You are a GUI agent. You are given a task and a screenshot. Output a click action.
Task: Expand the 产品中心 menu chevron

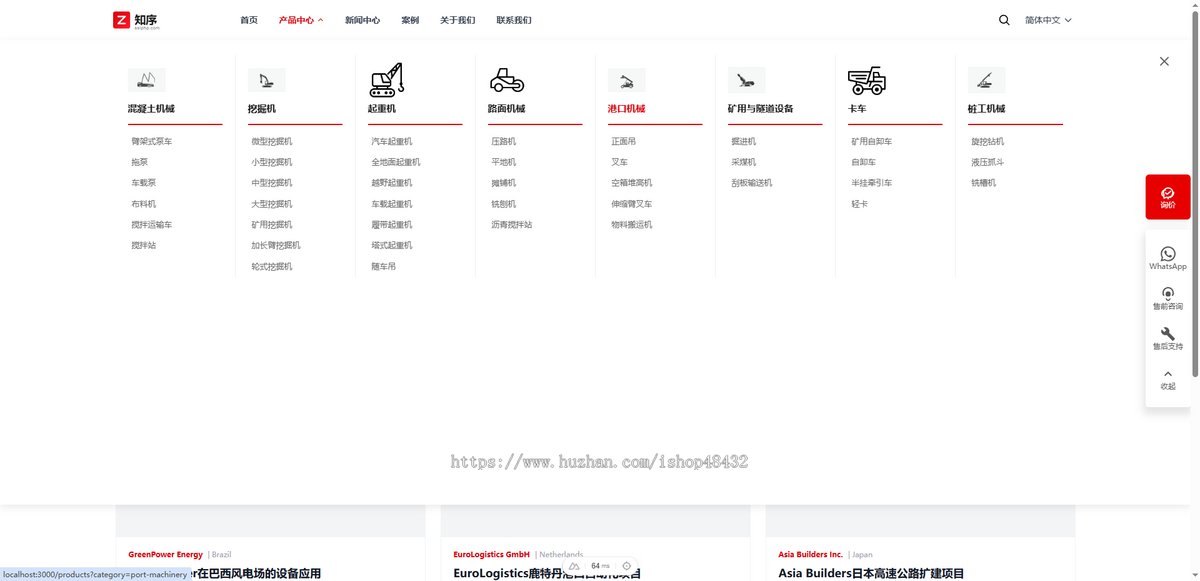tap(321, 20)
